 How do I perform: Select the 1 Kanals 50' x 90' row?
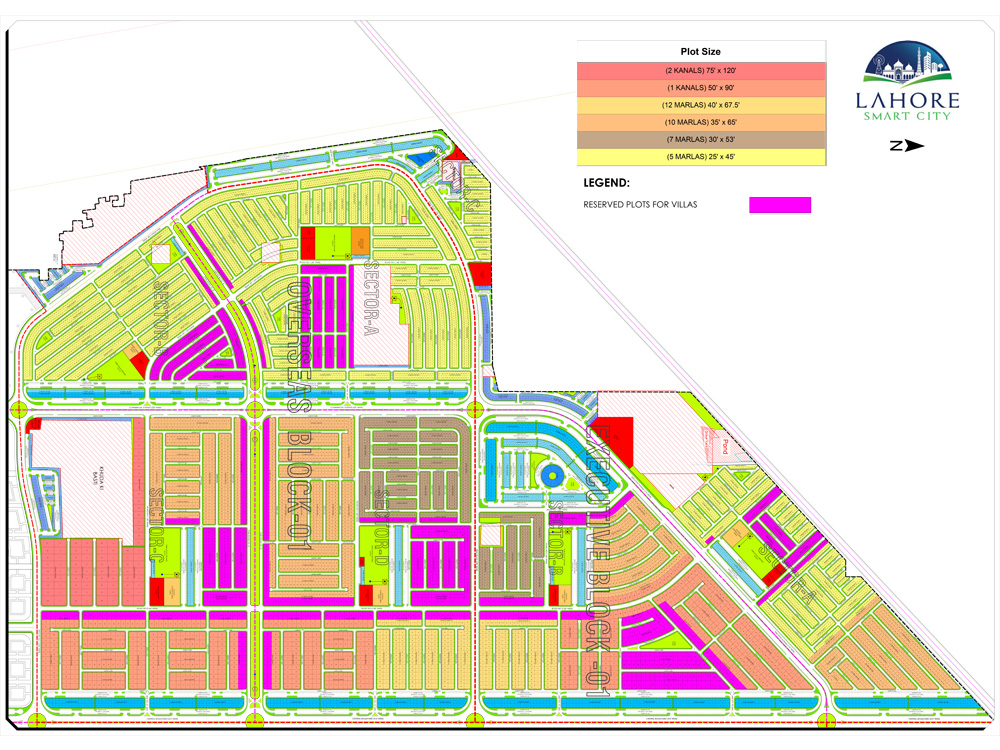pos(701,89)
